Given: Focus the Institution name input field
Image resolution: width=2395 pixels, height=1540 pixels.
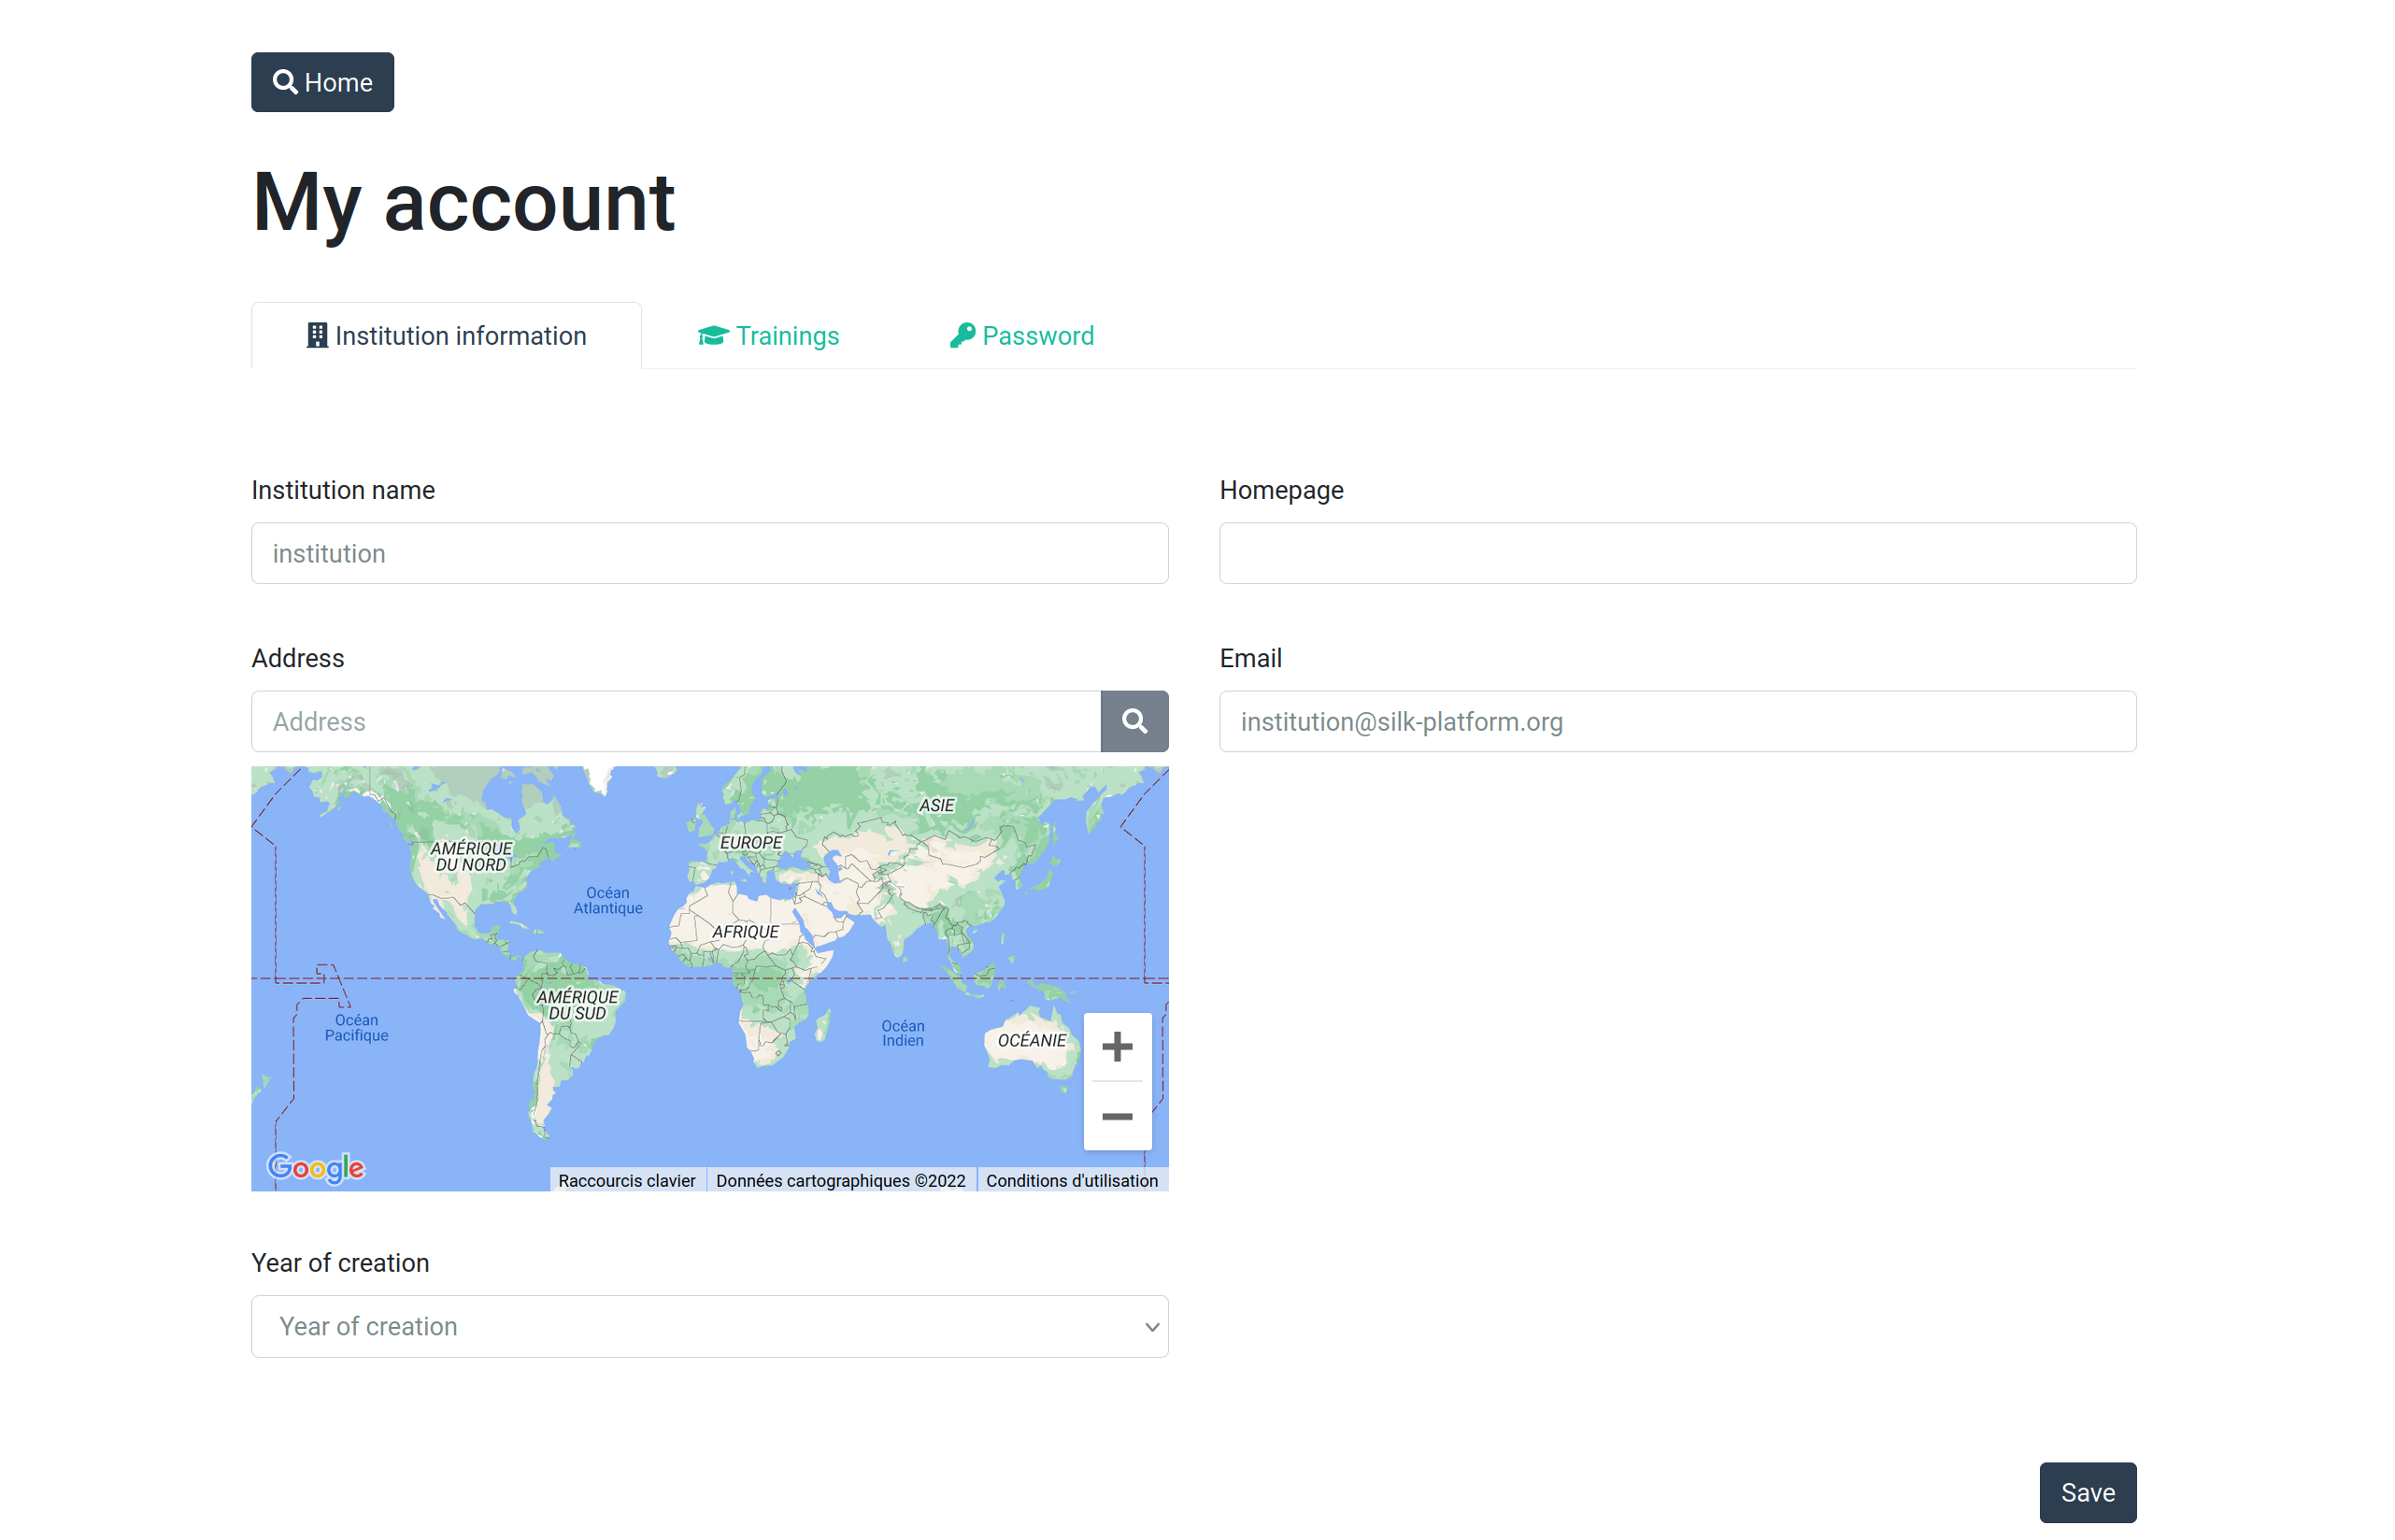Looking at the screenshot, I should (x=708, y=553).
